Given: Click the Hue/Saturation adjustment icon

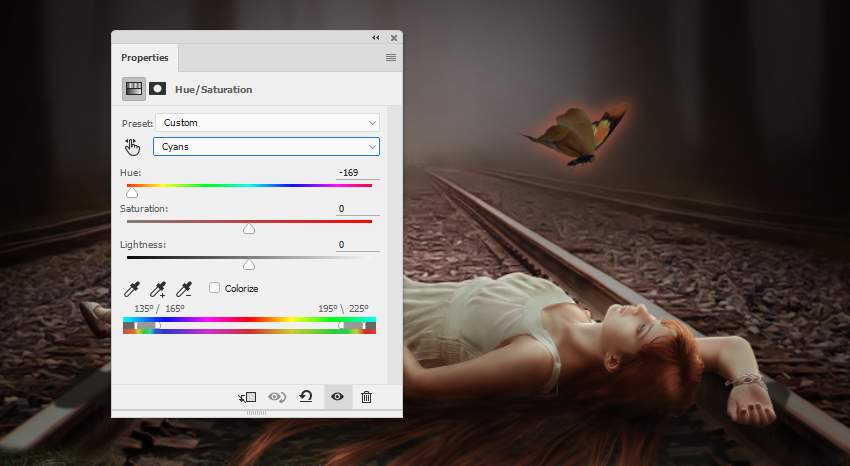Looking at the screenshot, I should click(134, 89).
